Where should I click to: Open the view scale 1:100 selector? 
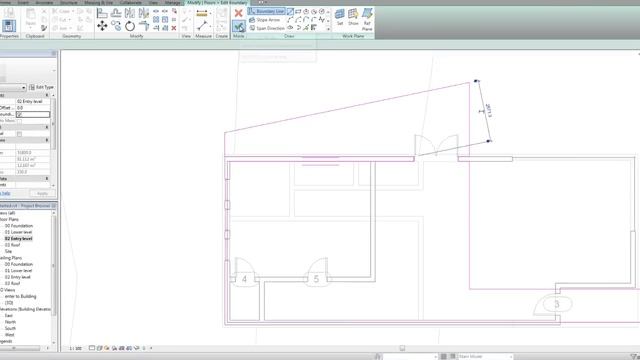(x=76, y=349)
